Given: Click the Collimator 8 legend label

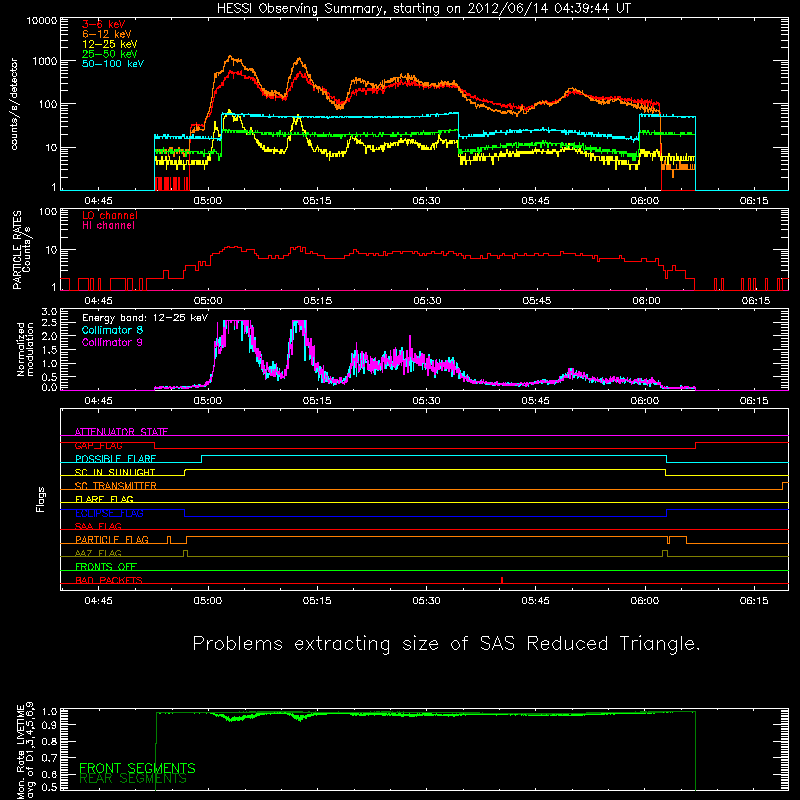Looking at the screenshot, I should coord(112,330).
